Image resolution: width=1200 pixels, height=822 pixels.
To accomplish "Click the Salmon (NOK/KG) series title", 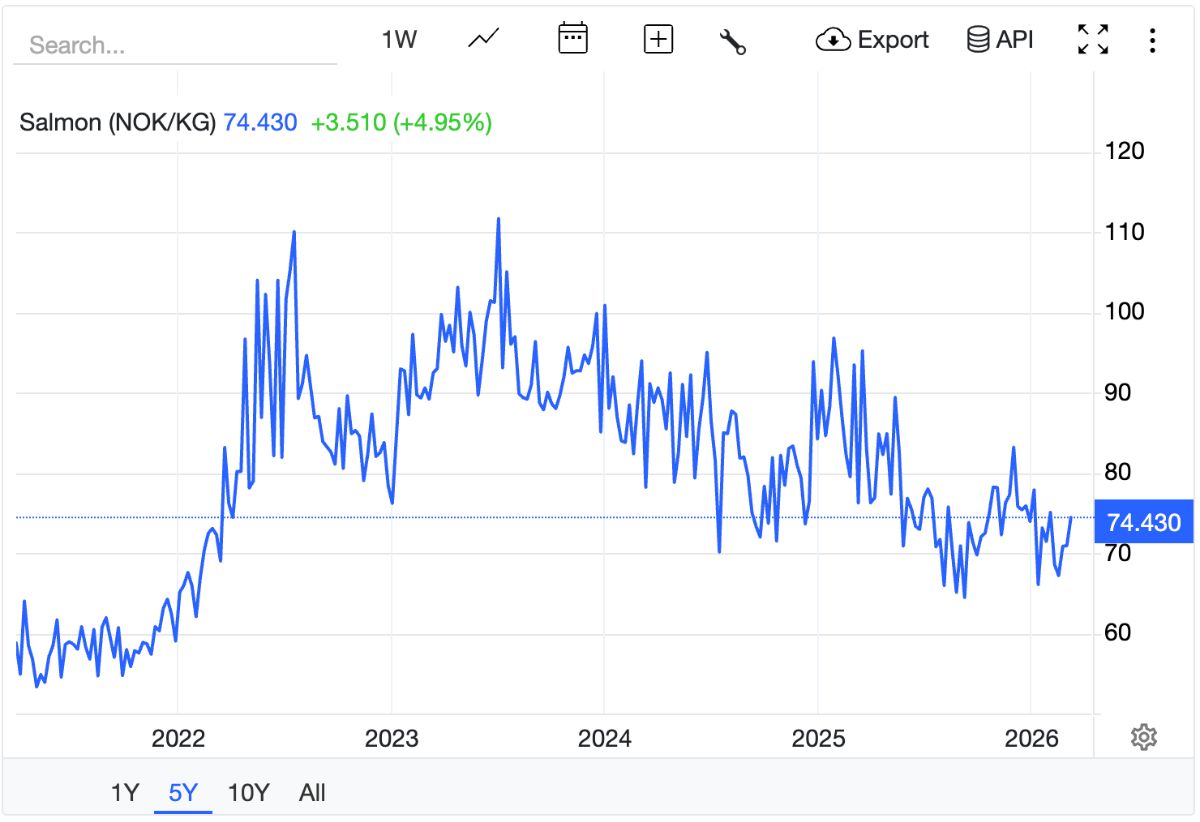I will coord(118,123).
